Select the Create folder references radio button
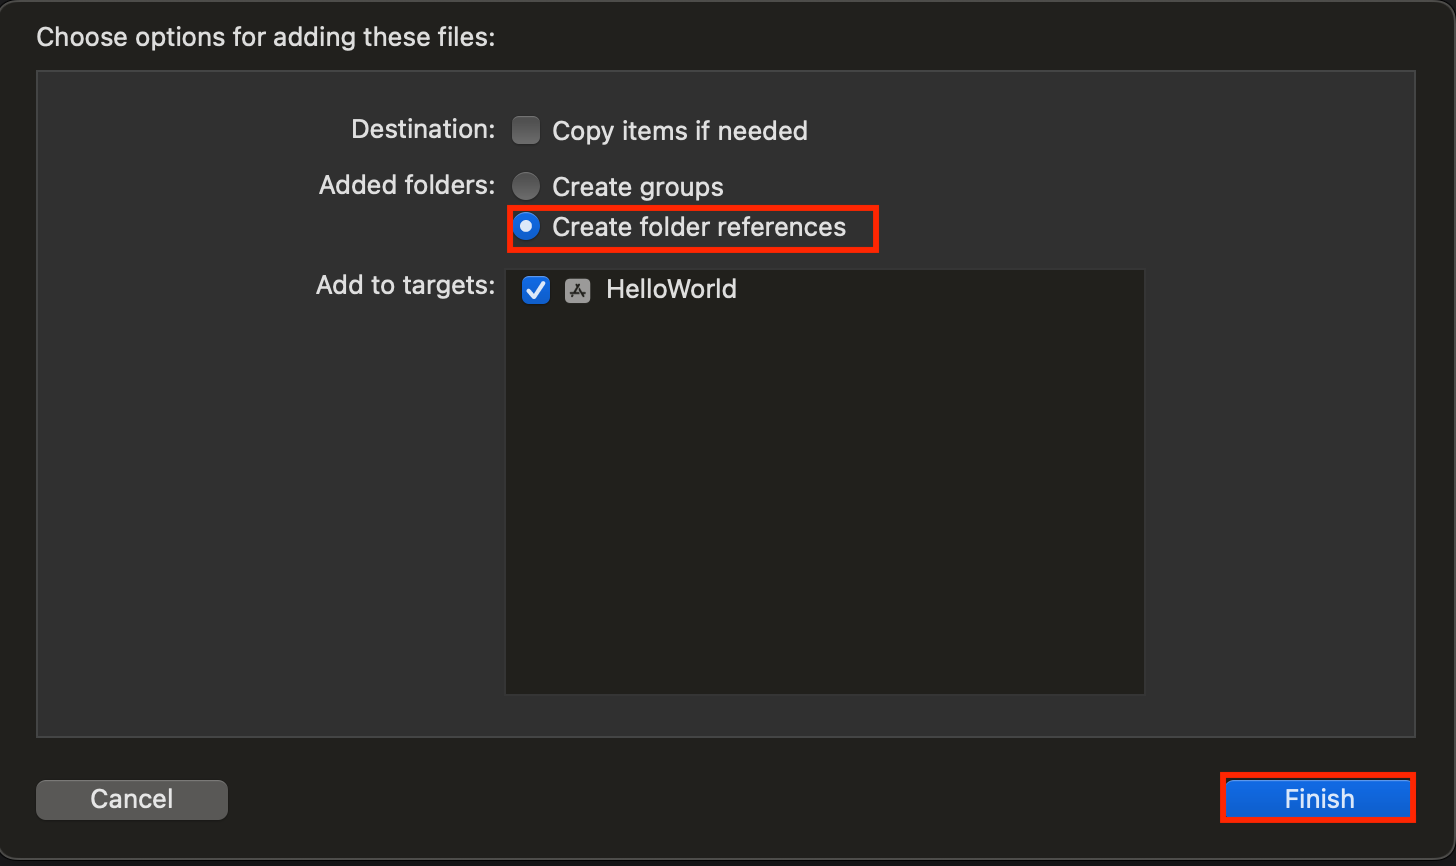The image size is (1456, 866). pos(526,227)
